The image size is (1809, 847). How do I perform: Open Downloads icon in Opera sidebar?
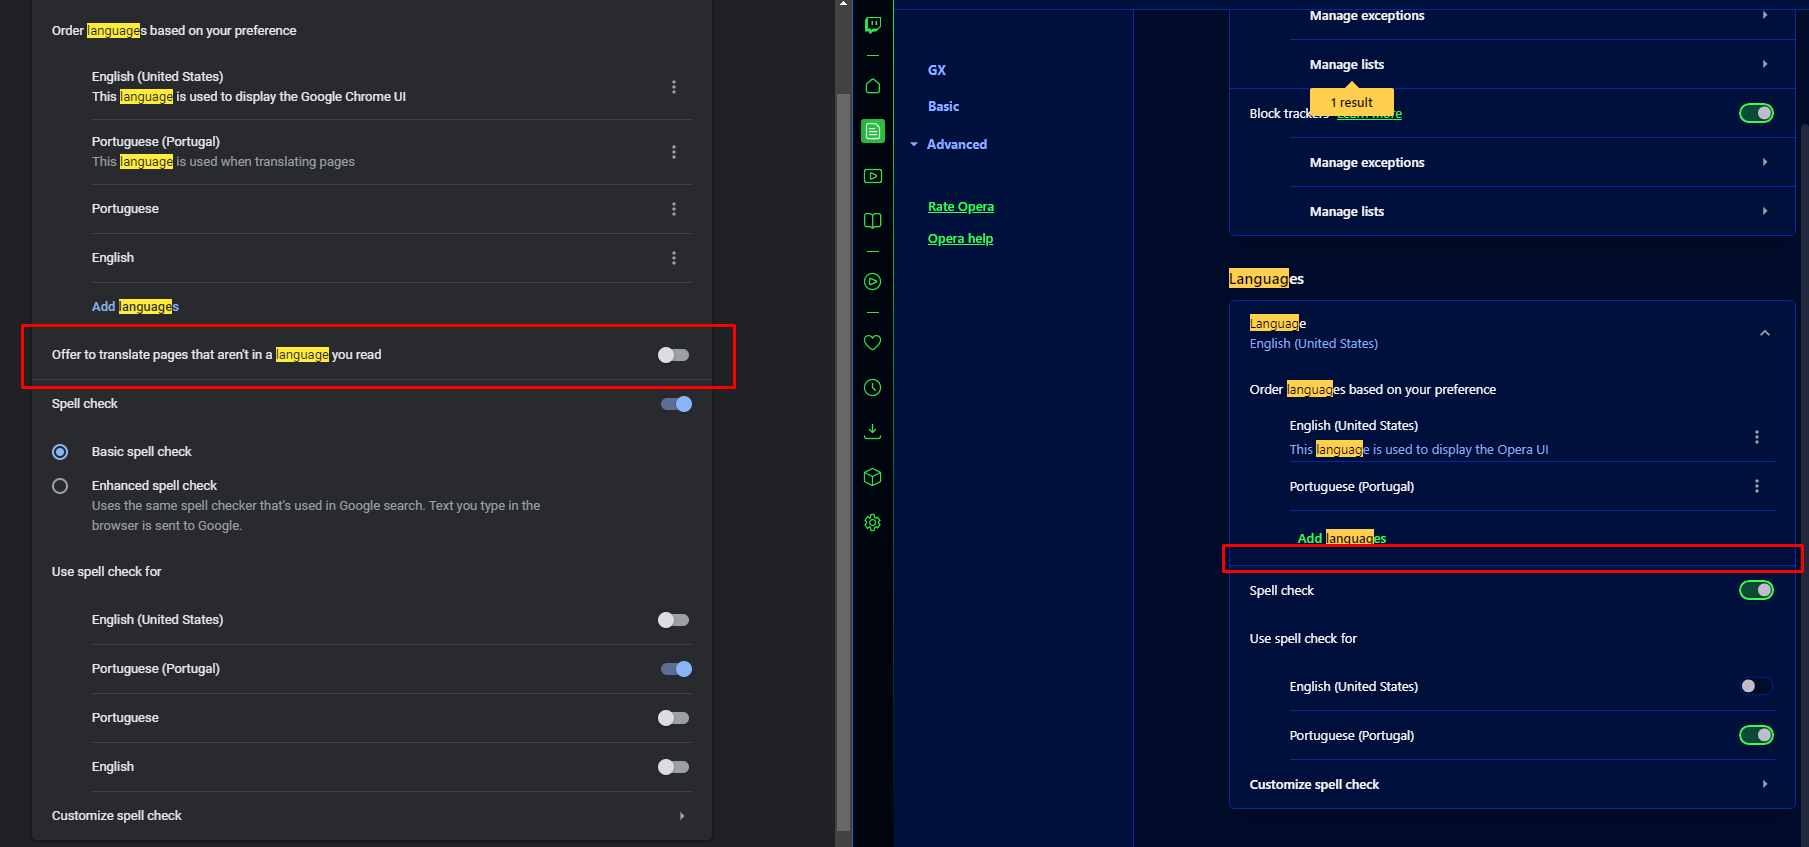[873, 432]
